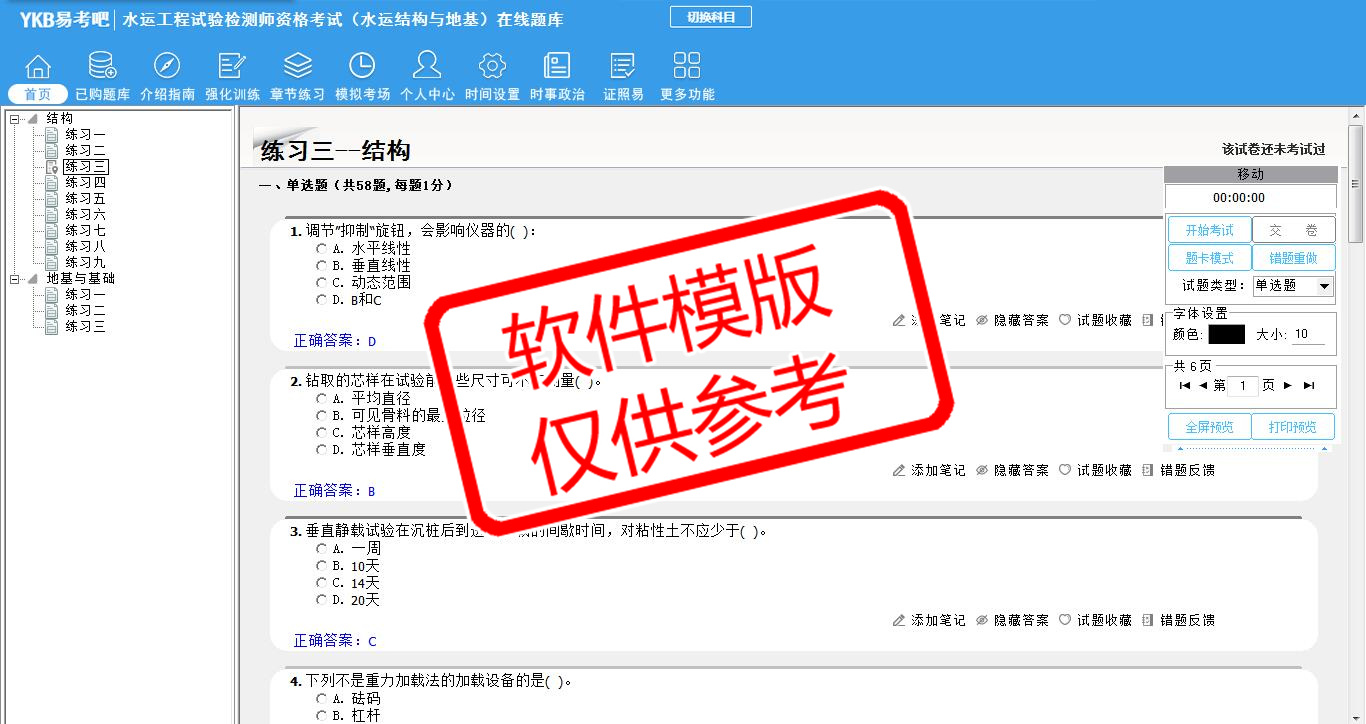Viewport: 1366px width, 724px height.
Task: Click the page number input field
Action: pyautogui.click(x=1242, y=386)
